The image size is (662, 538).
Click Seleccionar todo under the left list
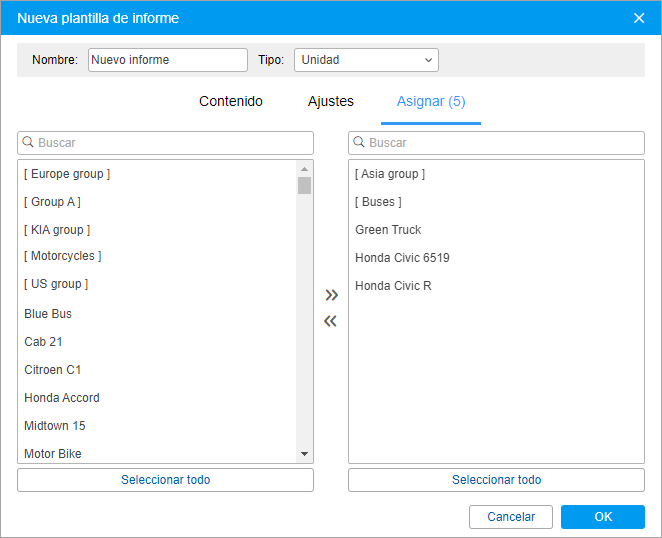point(166,480)
